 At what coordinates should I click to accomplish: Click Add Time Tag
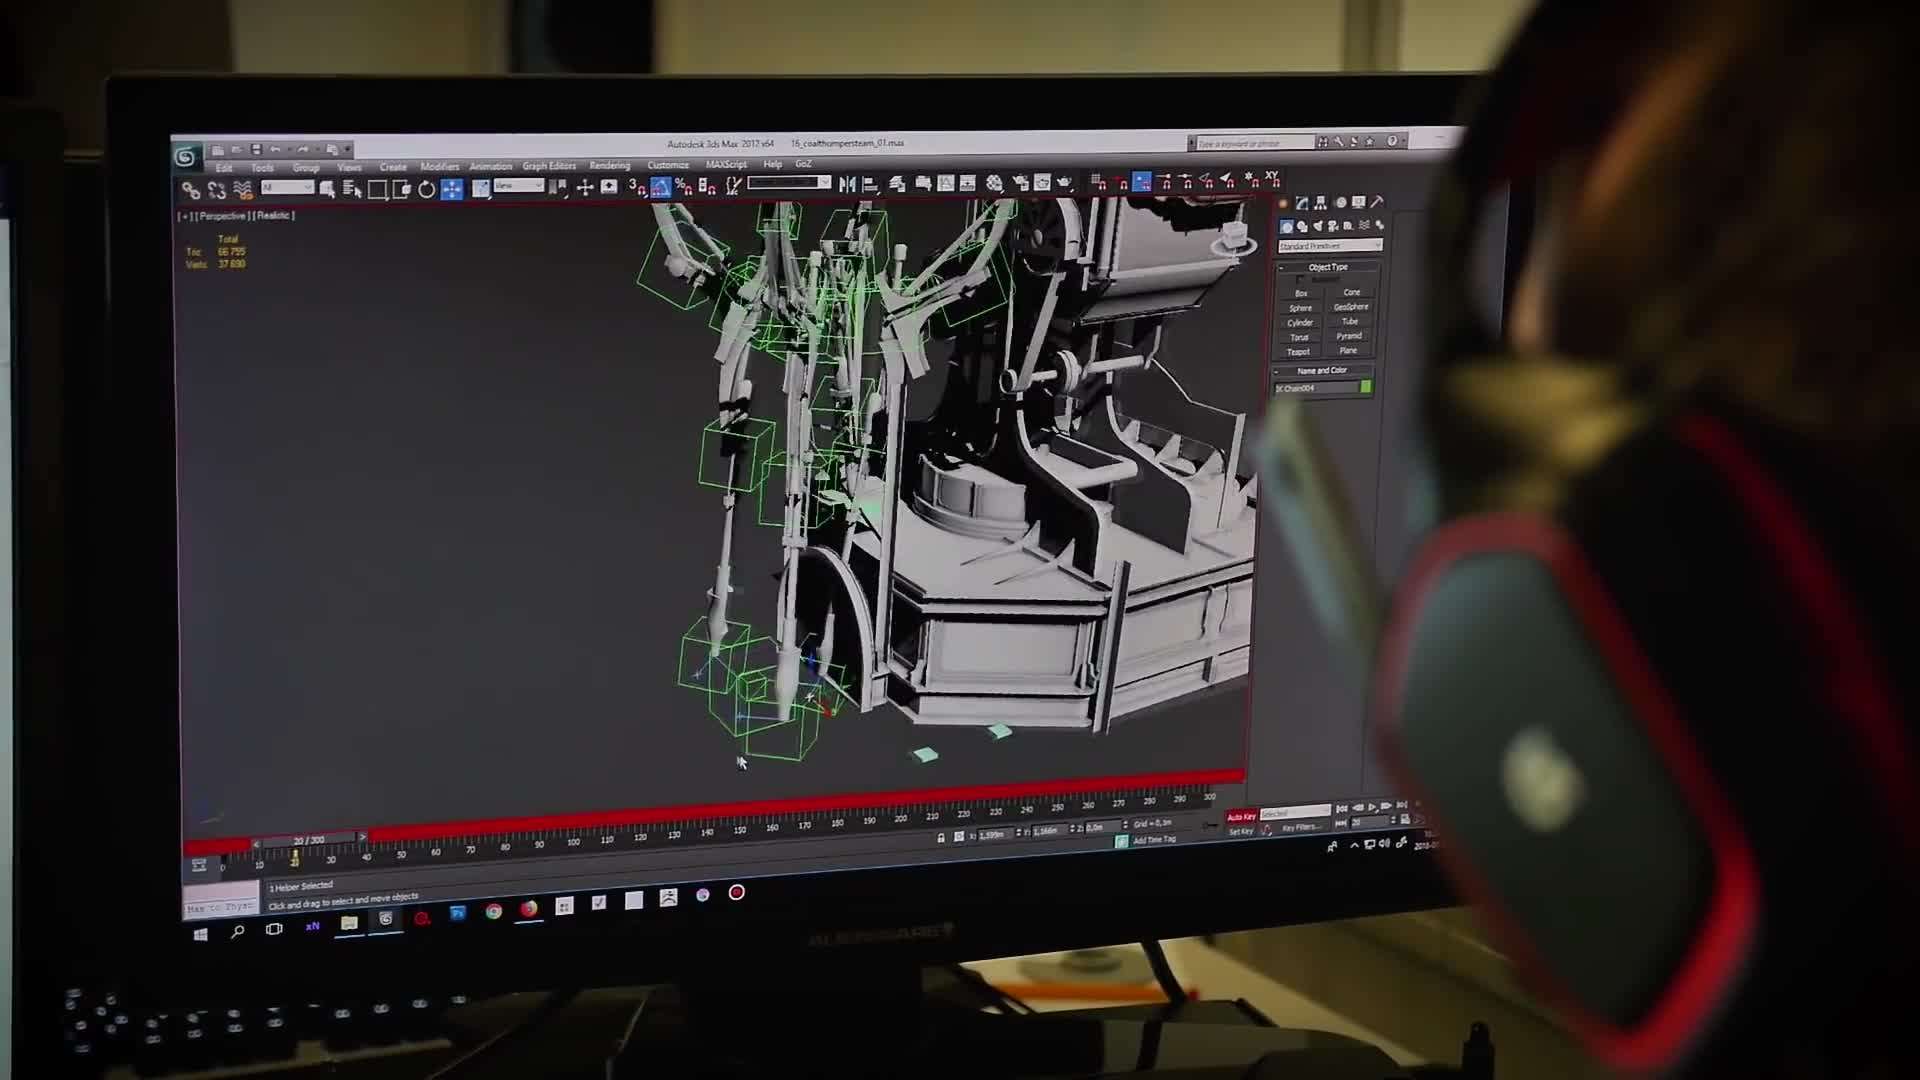(x=1154, y=840)
